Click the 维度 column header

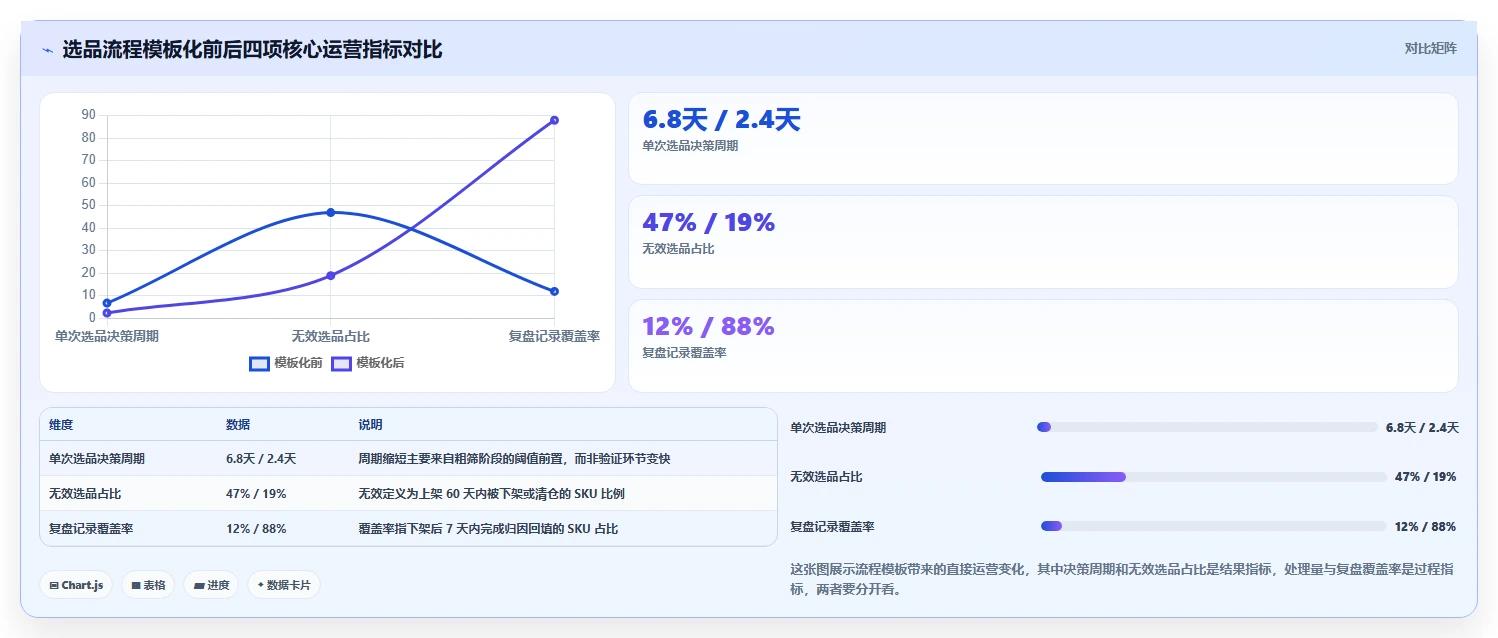click(x=61, y=425)
